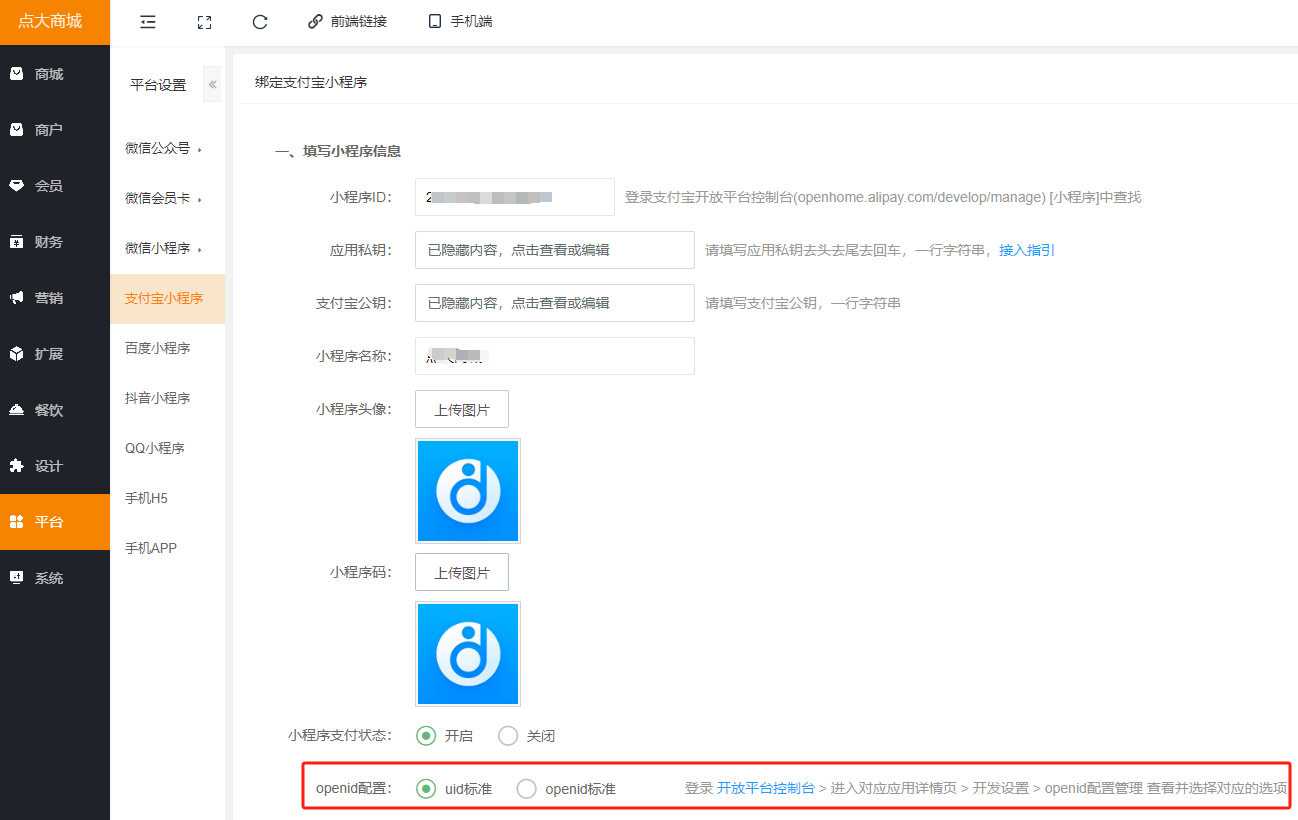
Task: Expand the 微信小程序 submenu
Action: [x=167, y=248]
